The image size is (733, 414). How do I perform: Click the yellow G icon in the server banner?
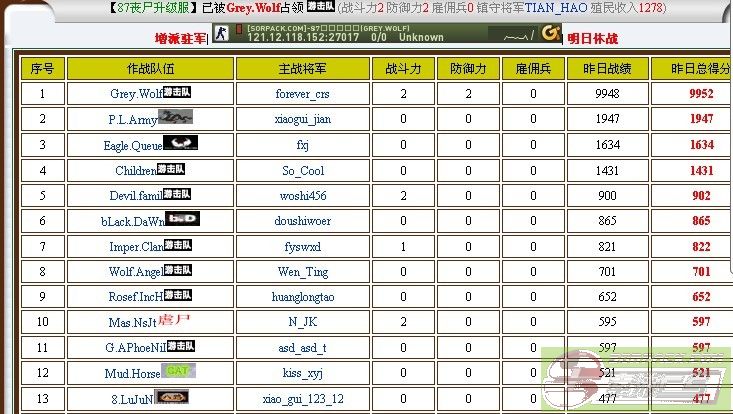click(x=550, y=32)
